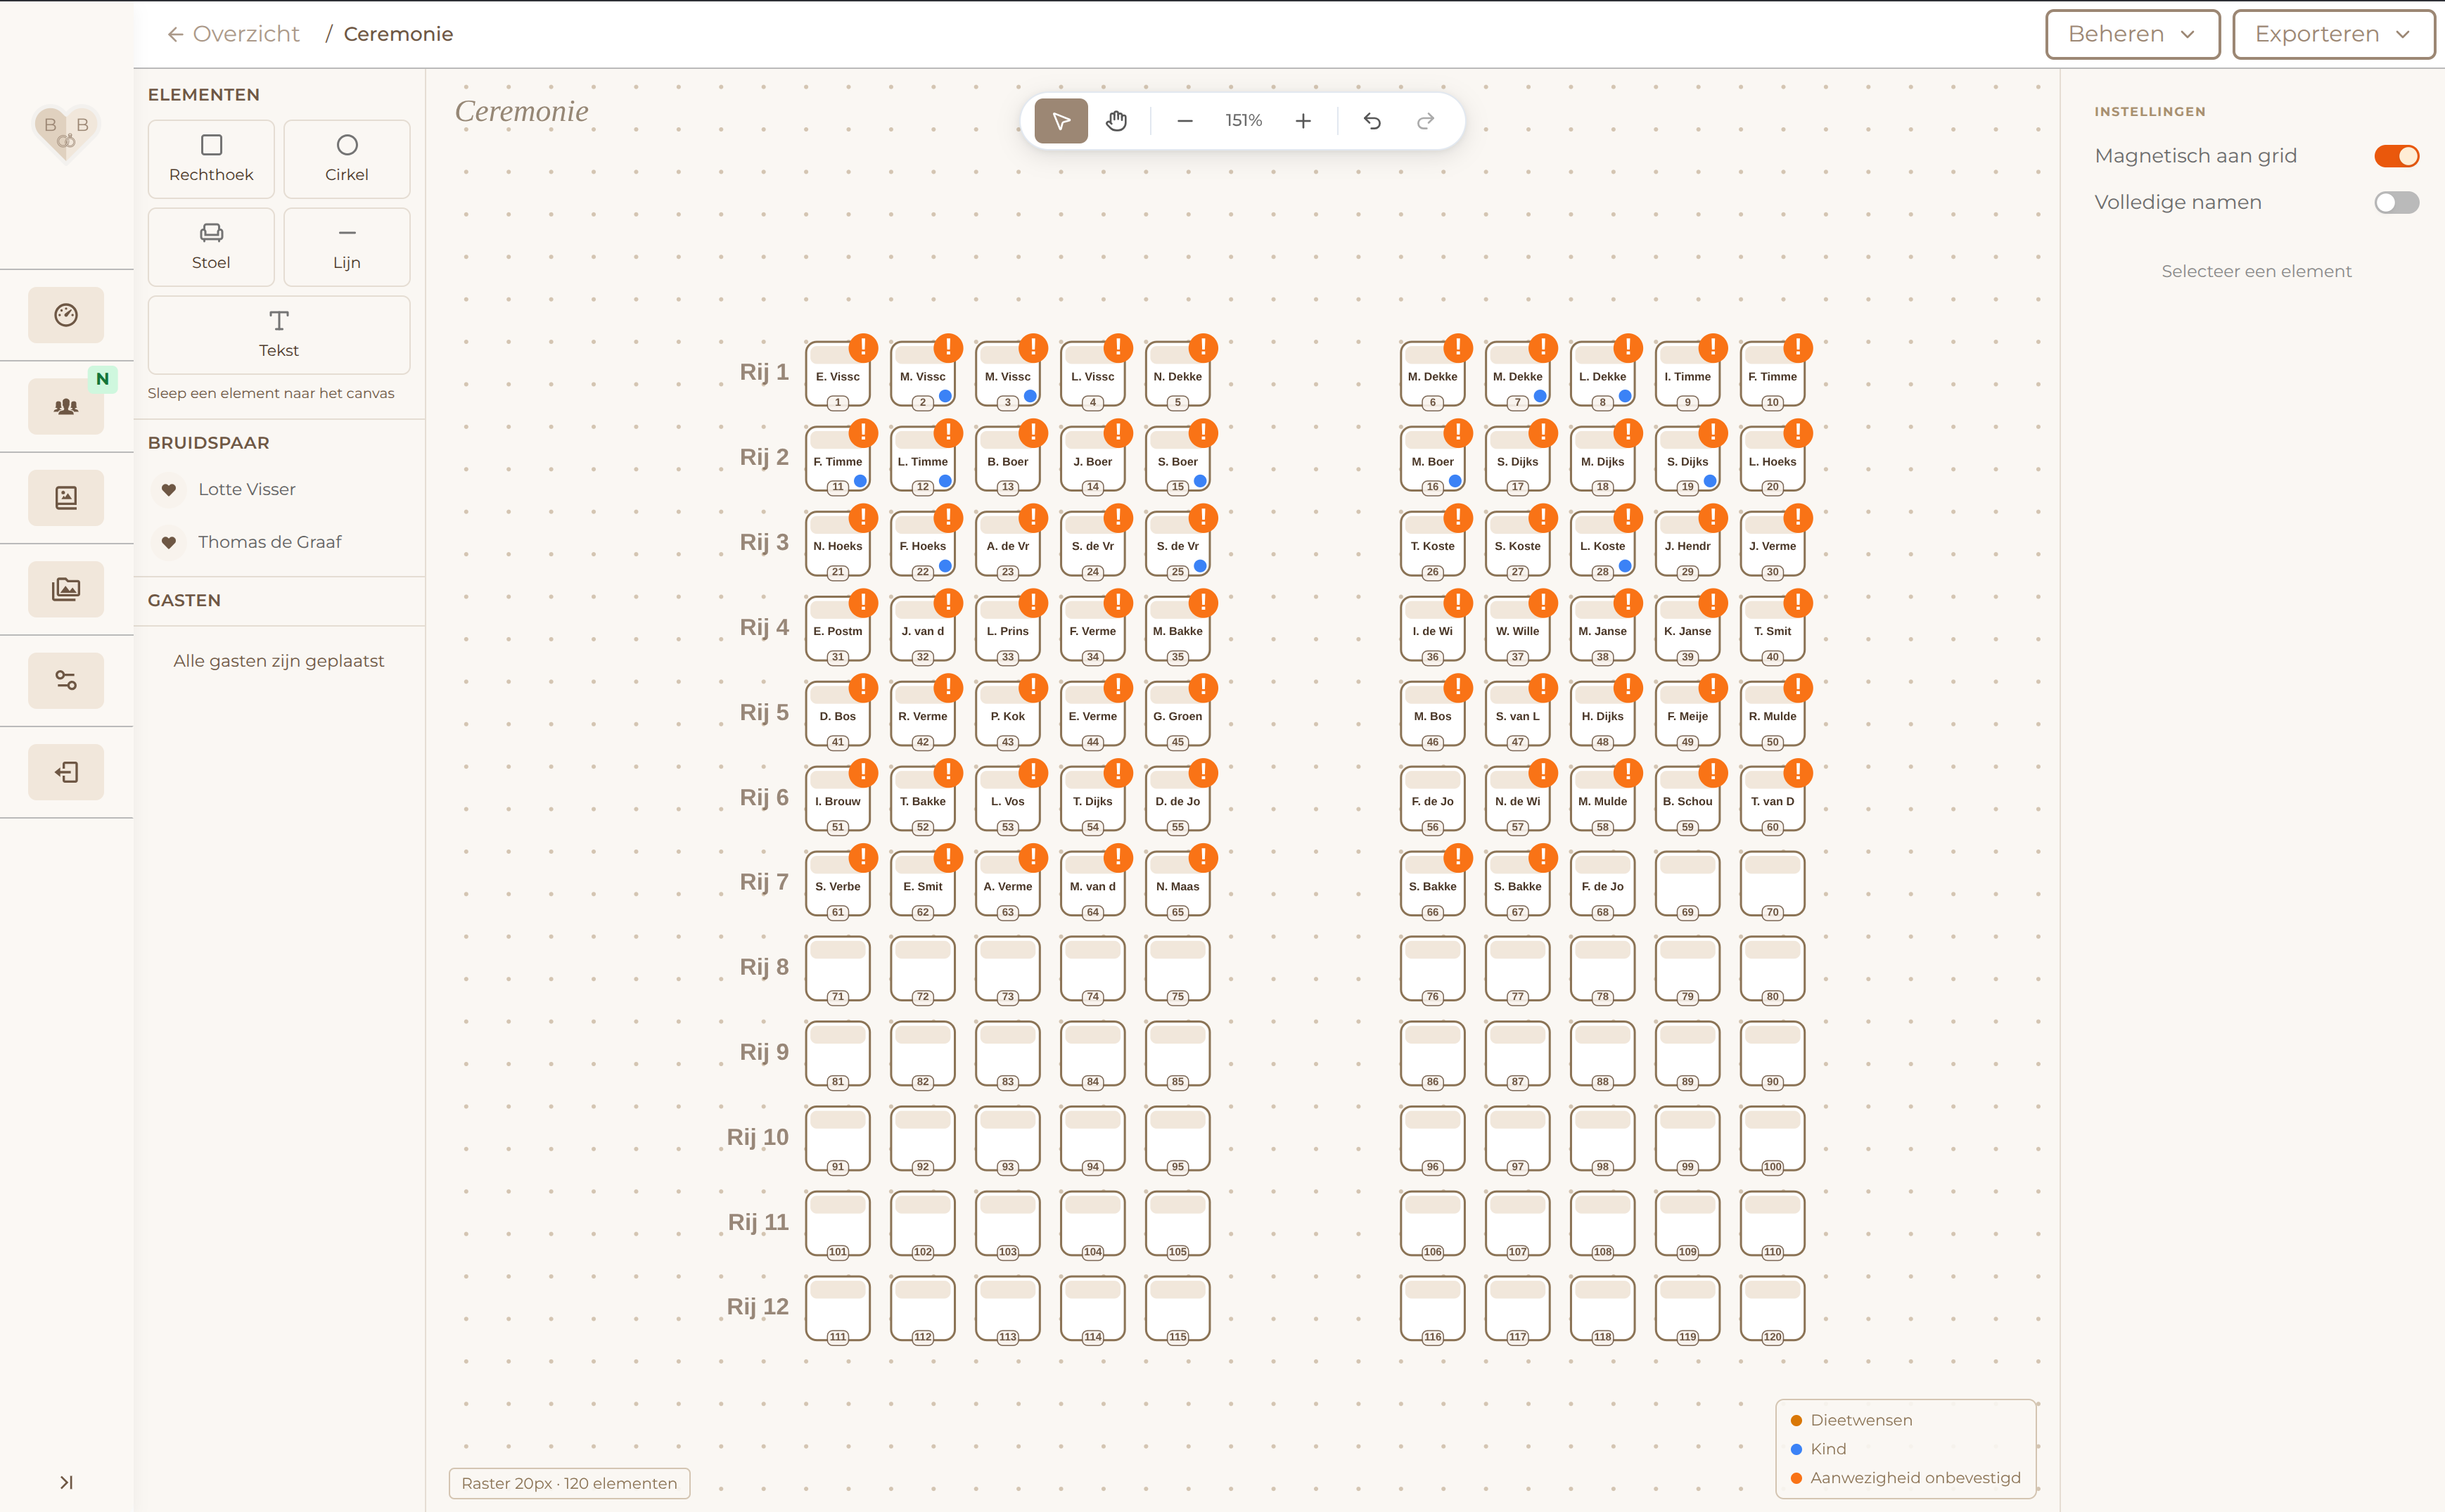Open the Exporteren dropdown

tap(2333, 35)
